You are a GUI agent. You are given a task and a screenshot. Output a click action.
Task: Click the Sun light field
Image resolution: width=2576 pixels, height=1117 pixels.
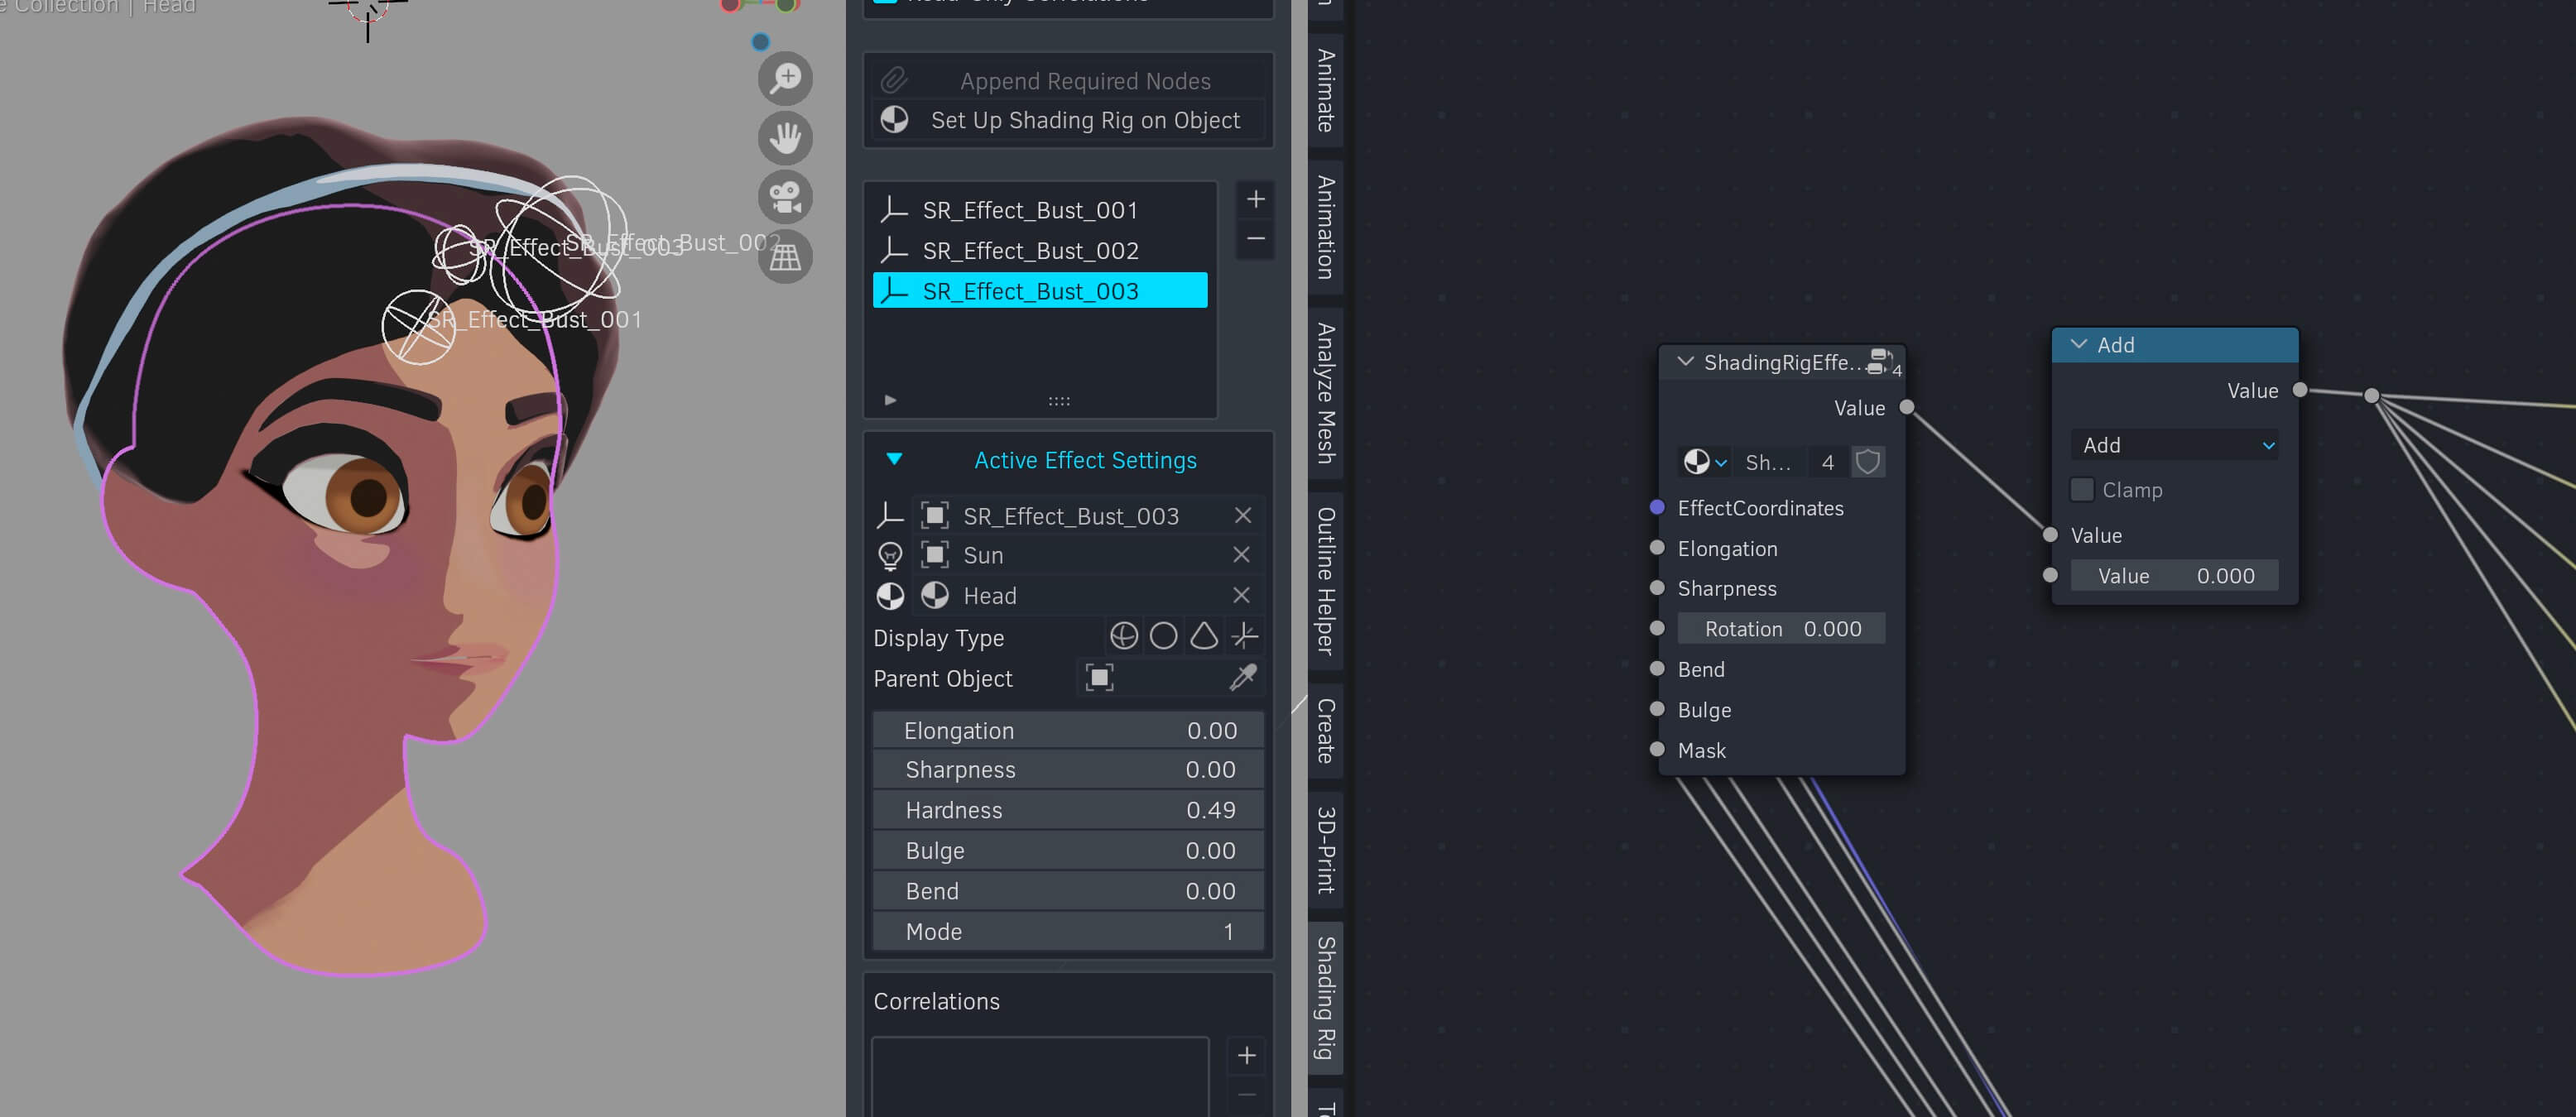(x=1088, y=555)
